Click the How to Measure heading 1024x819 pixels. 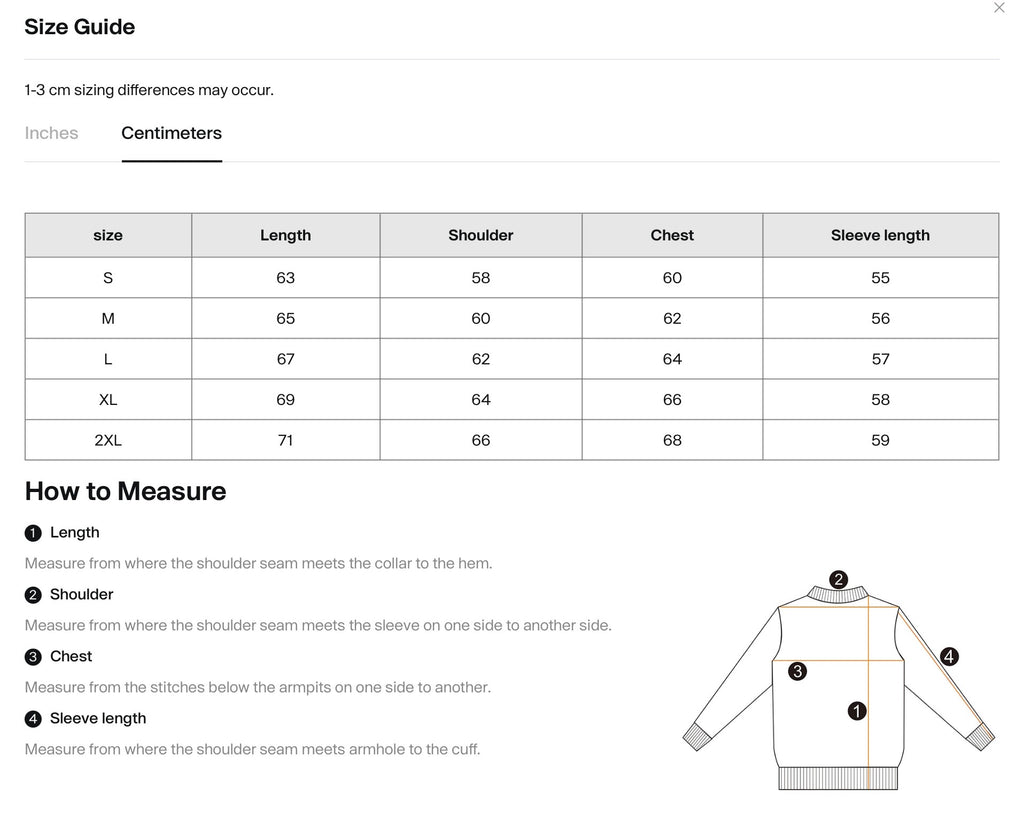(x=125, y=491)
